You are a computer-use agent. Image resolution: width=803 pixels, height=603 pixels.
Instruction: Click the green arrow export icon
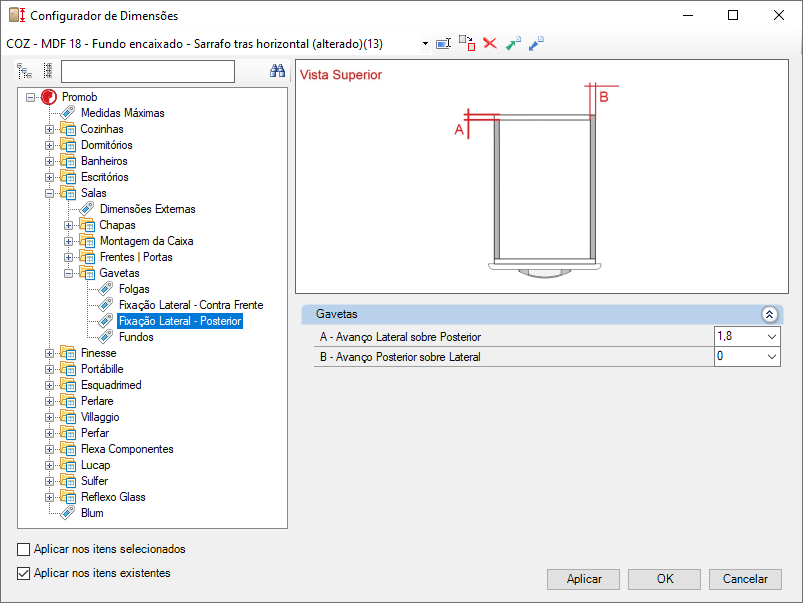(x=513, y=44)
